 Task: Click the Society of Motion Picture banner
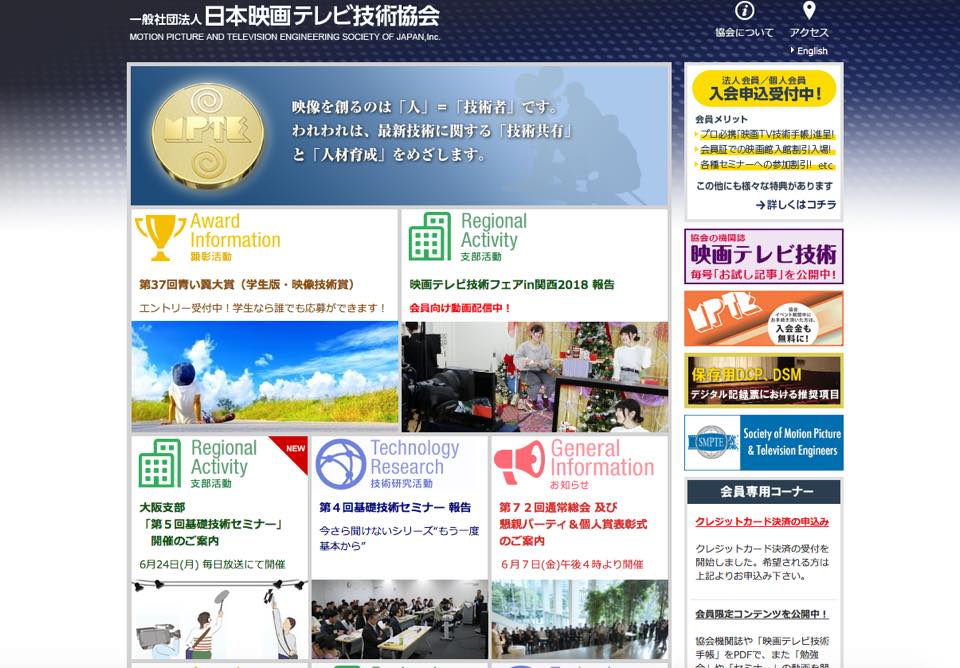763,443
